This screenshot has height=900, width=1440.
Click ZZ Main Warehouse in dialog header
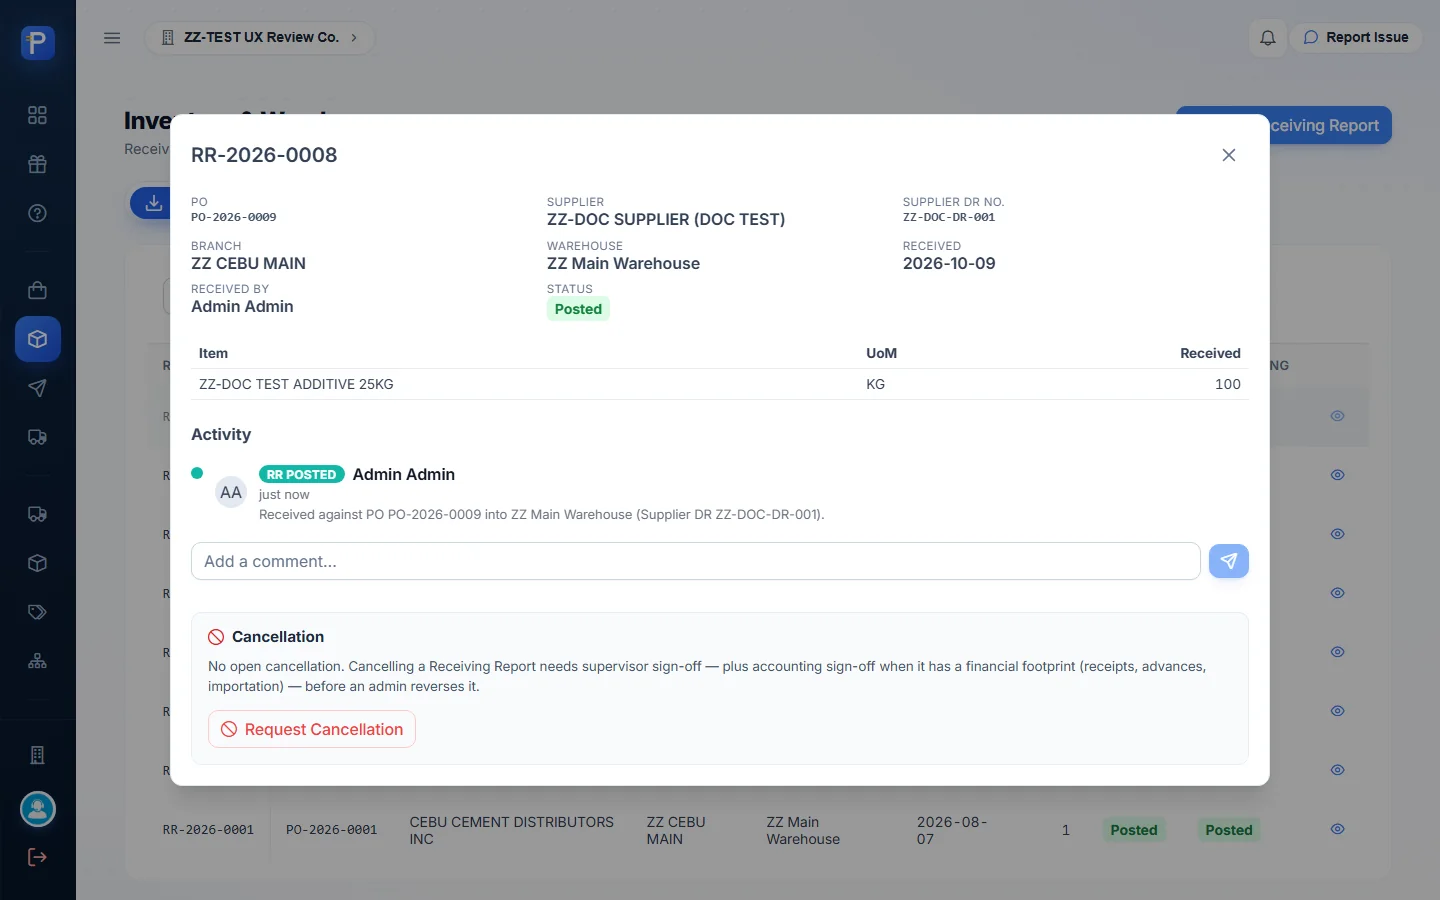tap(623, 263)
